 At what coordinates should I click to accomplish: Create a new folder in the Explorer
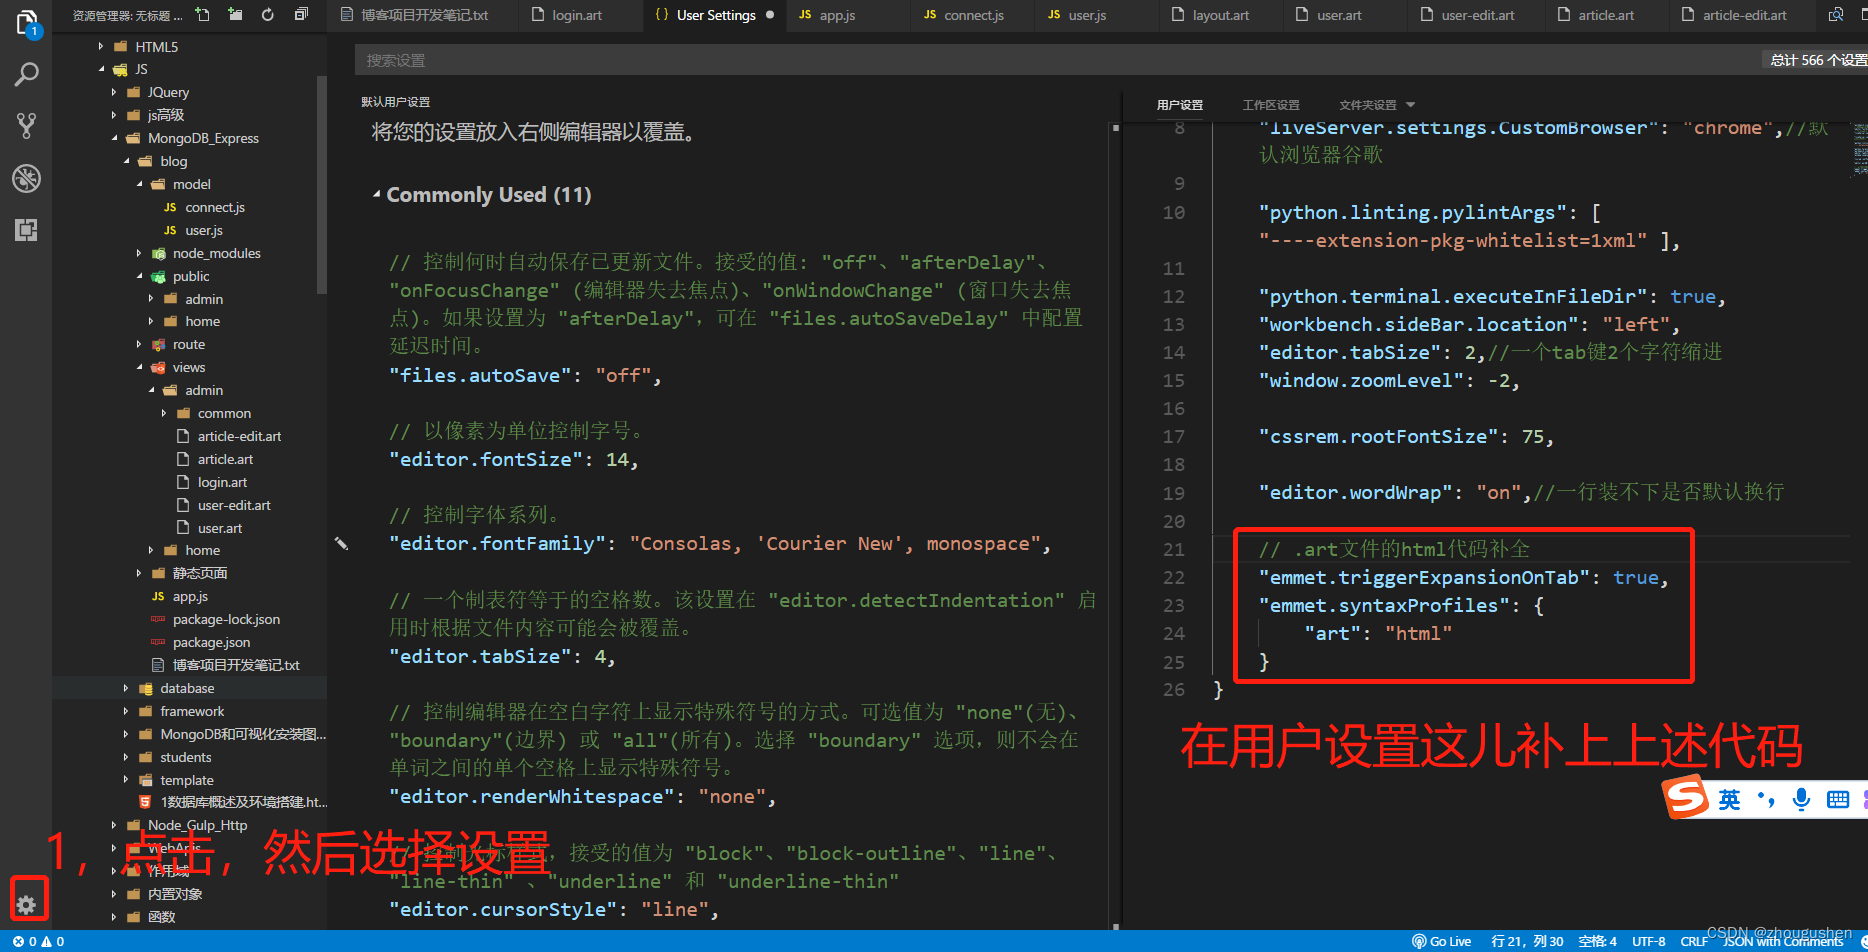234,15
